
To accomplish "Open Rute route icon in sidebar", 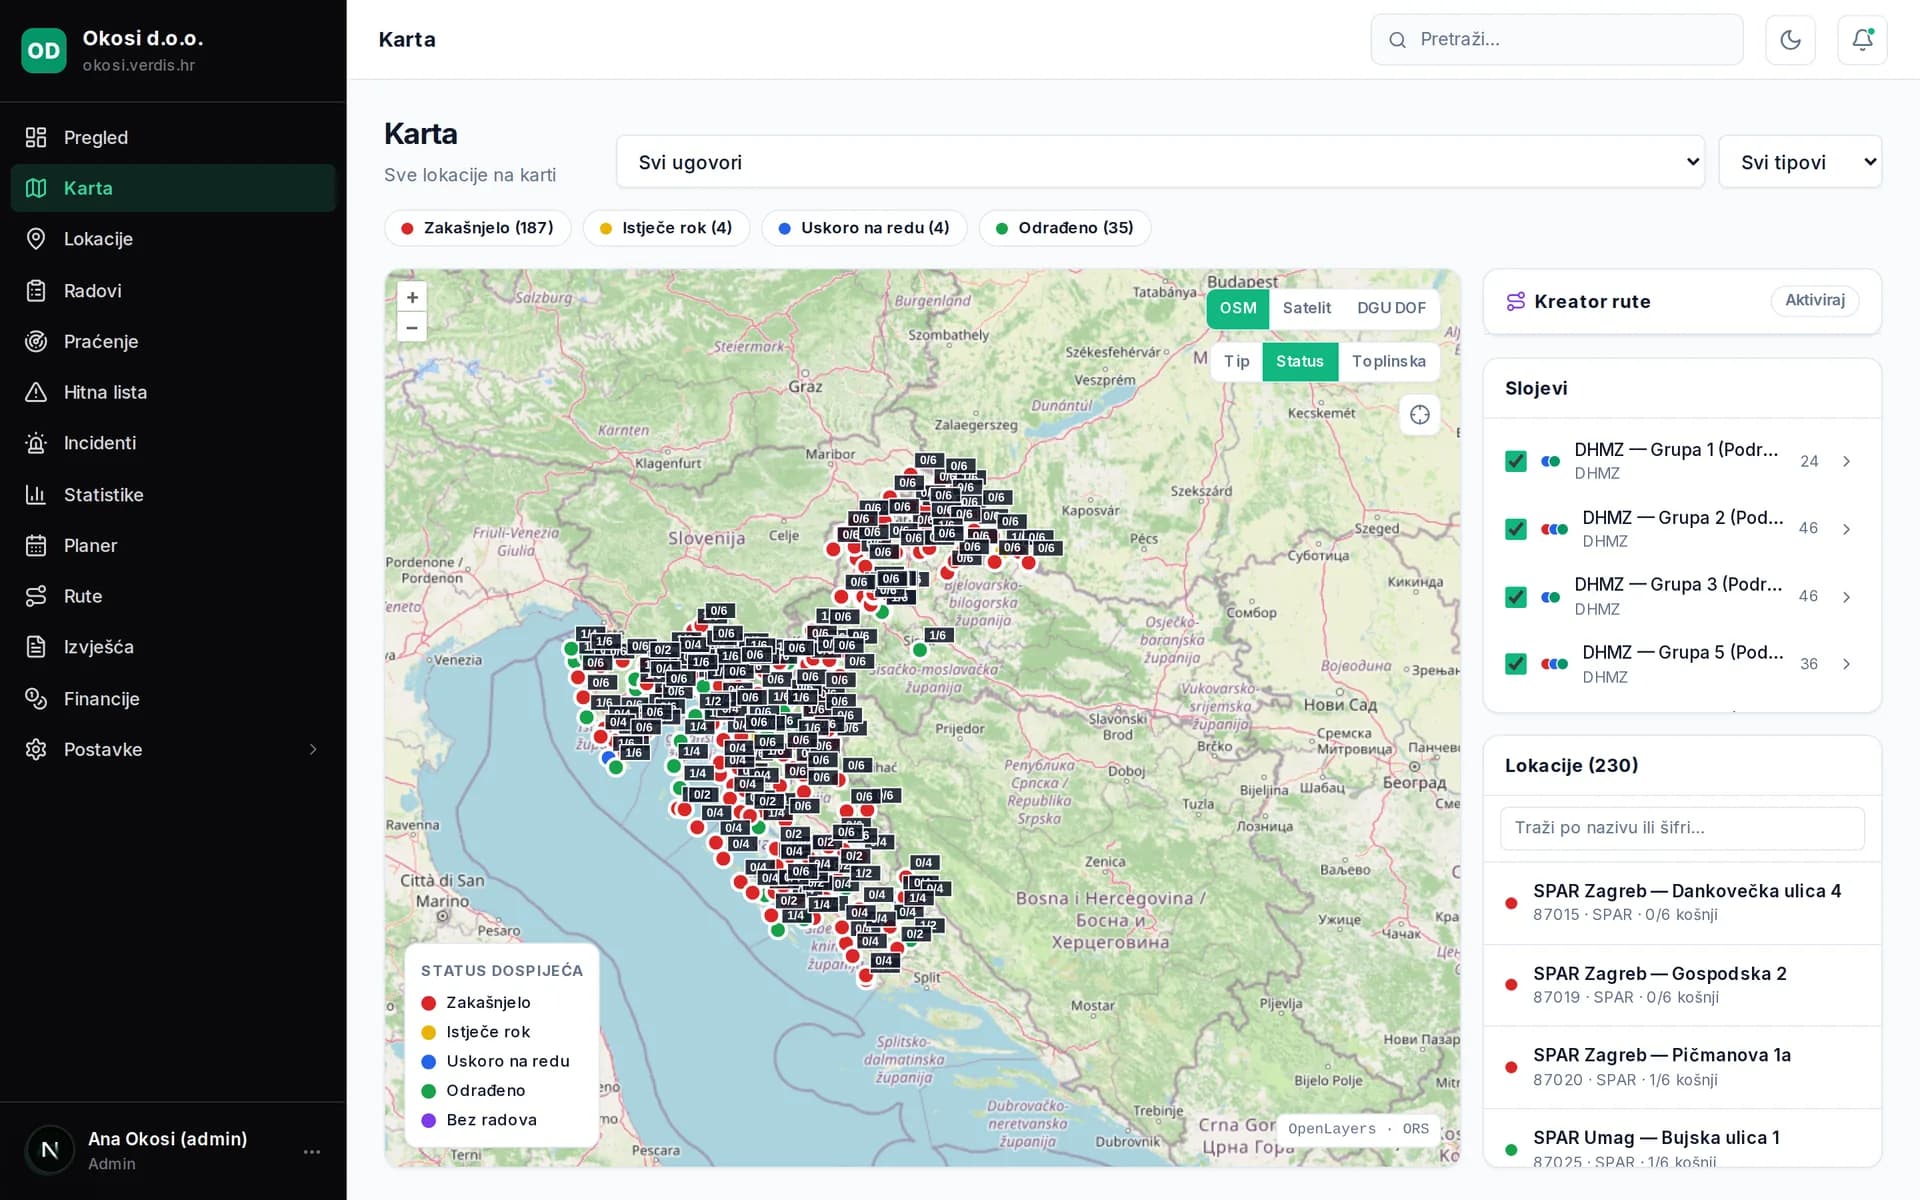I will 36,596.
